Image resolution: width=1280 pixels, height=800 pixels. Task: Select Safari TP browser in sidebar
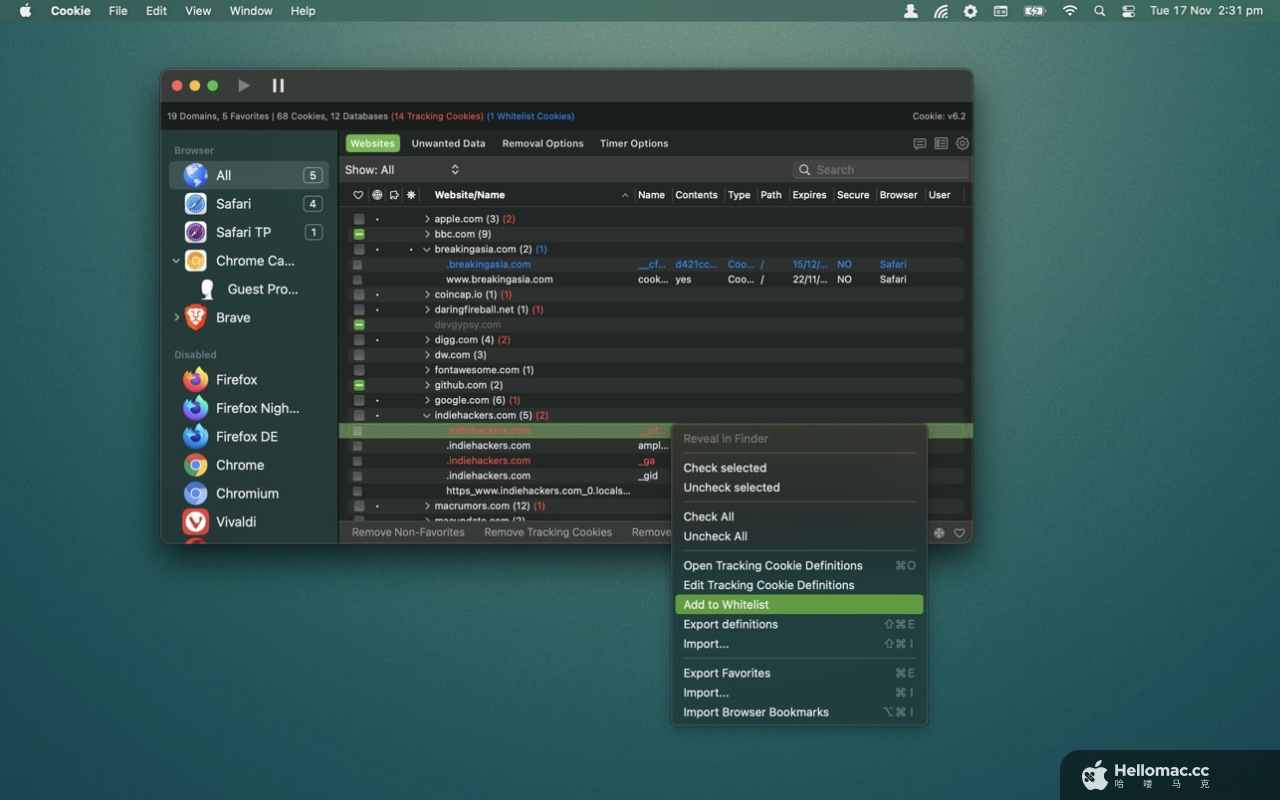point(249,232)
